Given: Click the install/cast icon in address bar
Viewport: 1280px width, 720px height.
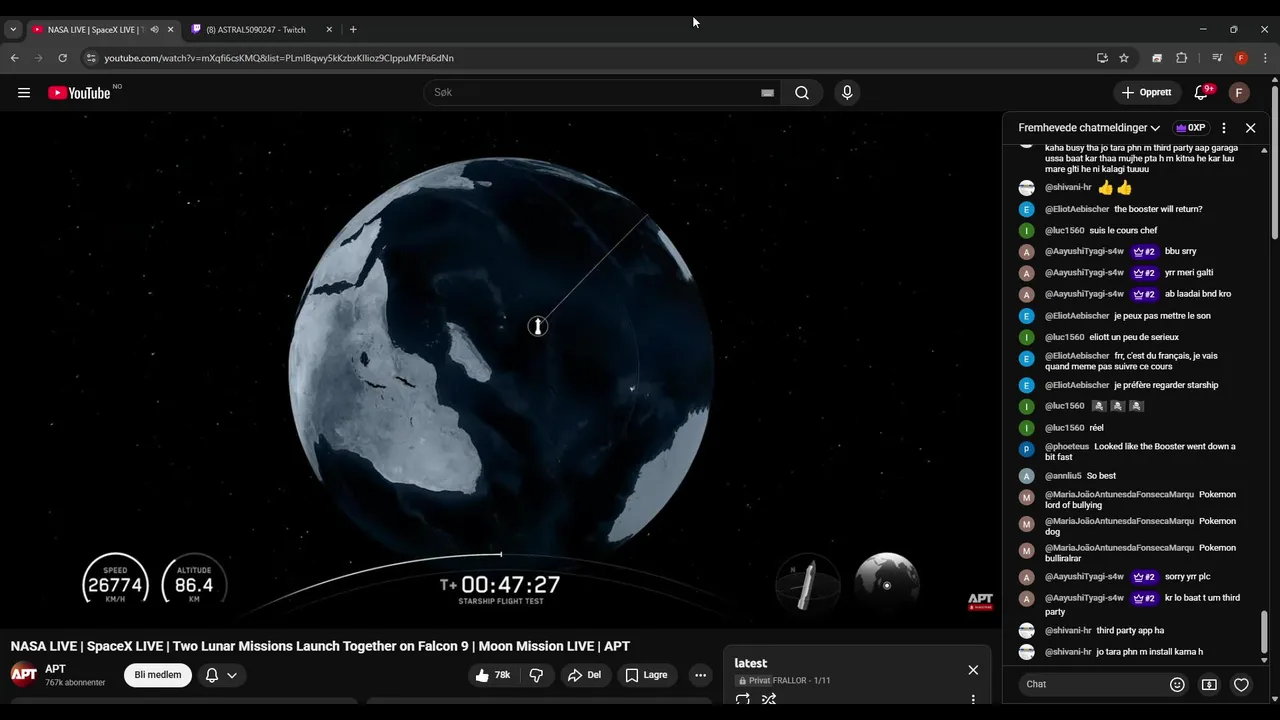Looking at the screenshot, I should click(x=1102, y=58).
